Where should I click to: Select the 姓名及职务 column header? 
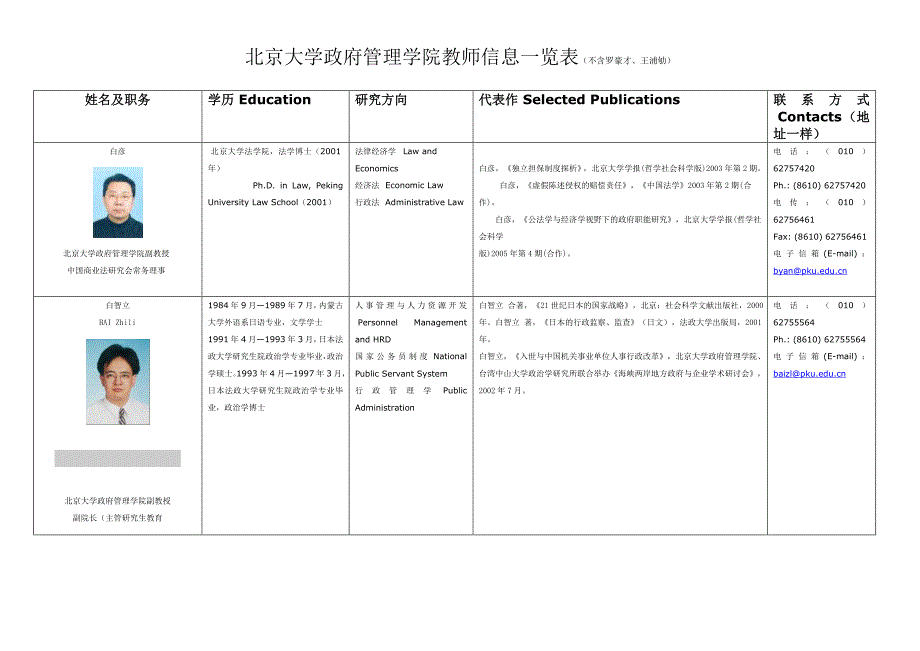tap(118, 100)
